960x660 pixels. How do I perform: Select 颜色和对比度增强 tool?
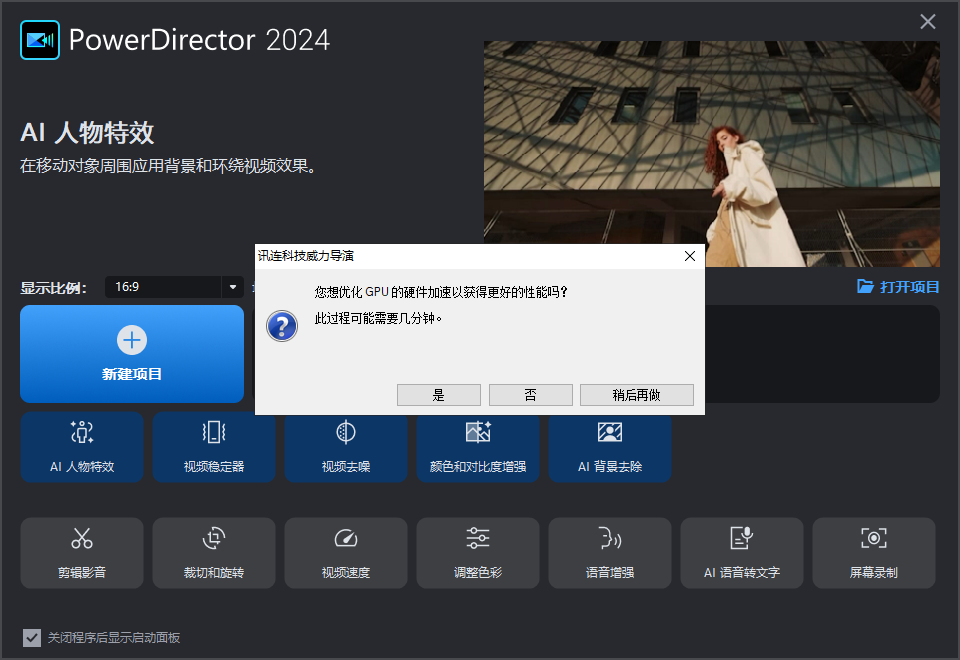(x=478, y=447)
